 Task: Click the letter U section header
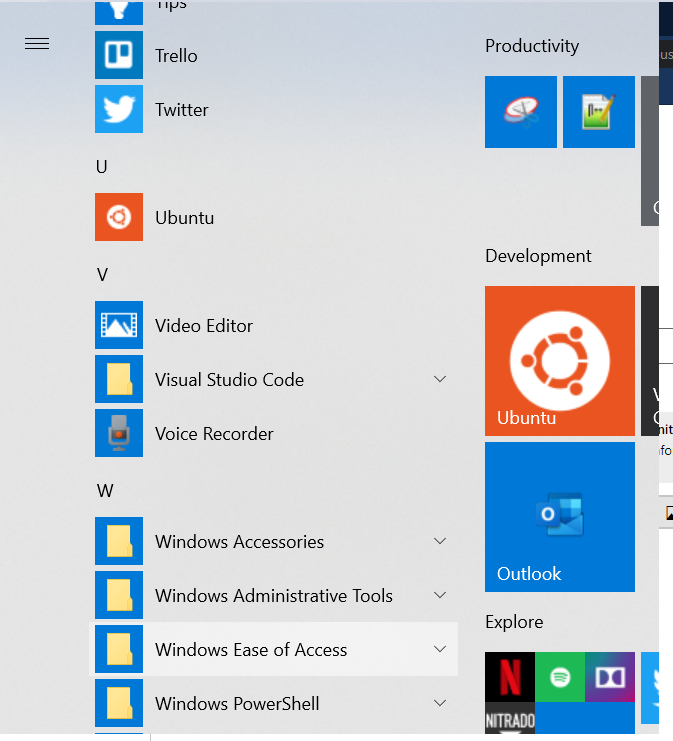pos(101,166)
